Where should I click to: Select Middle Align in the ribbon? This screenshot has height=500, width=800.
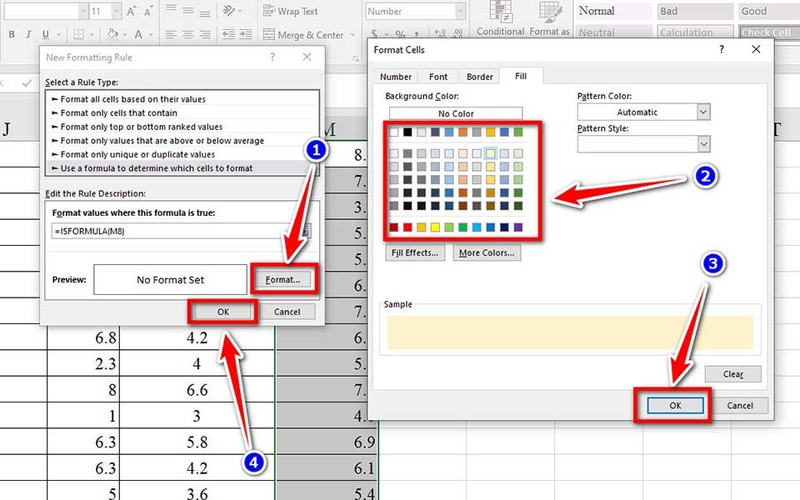188,11
